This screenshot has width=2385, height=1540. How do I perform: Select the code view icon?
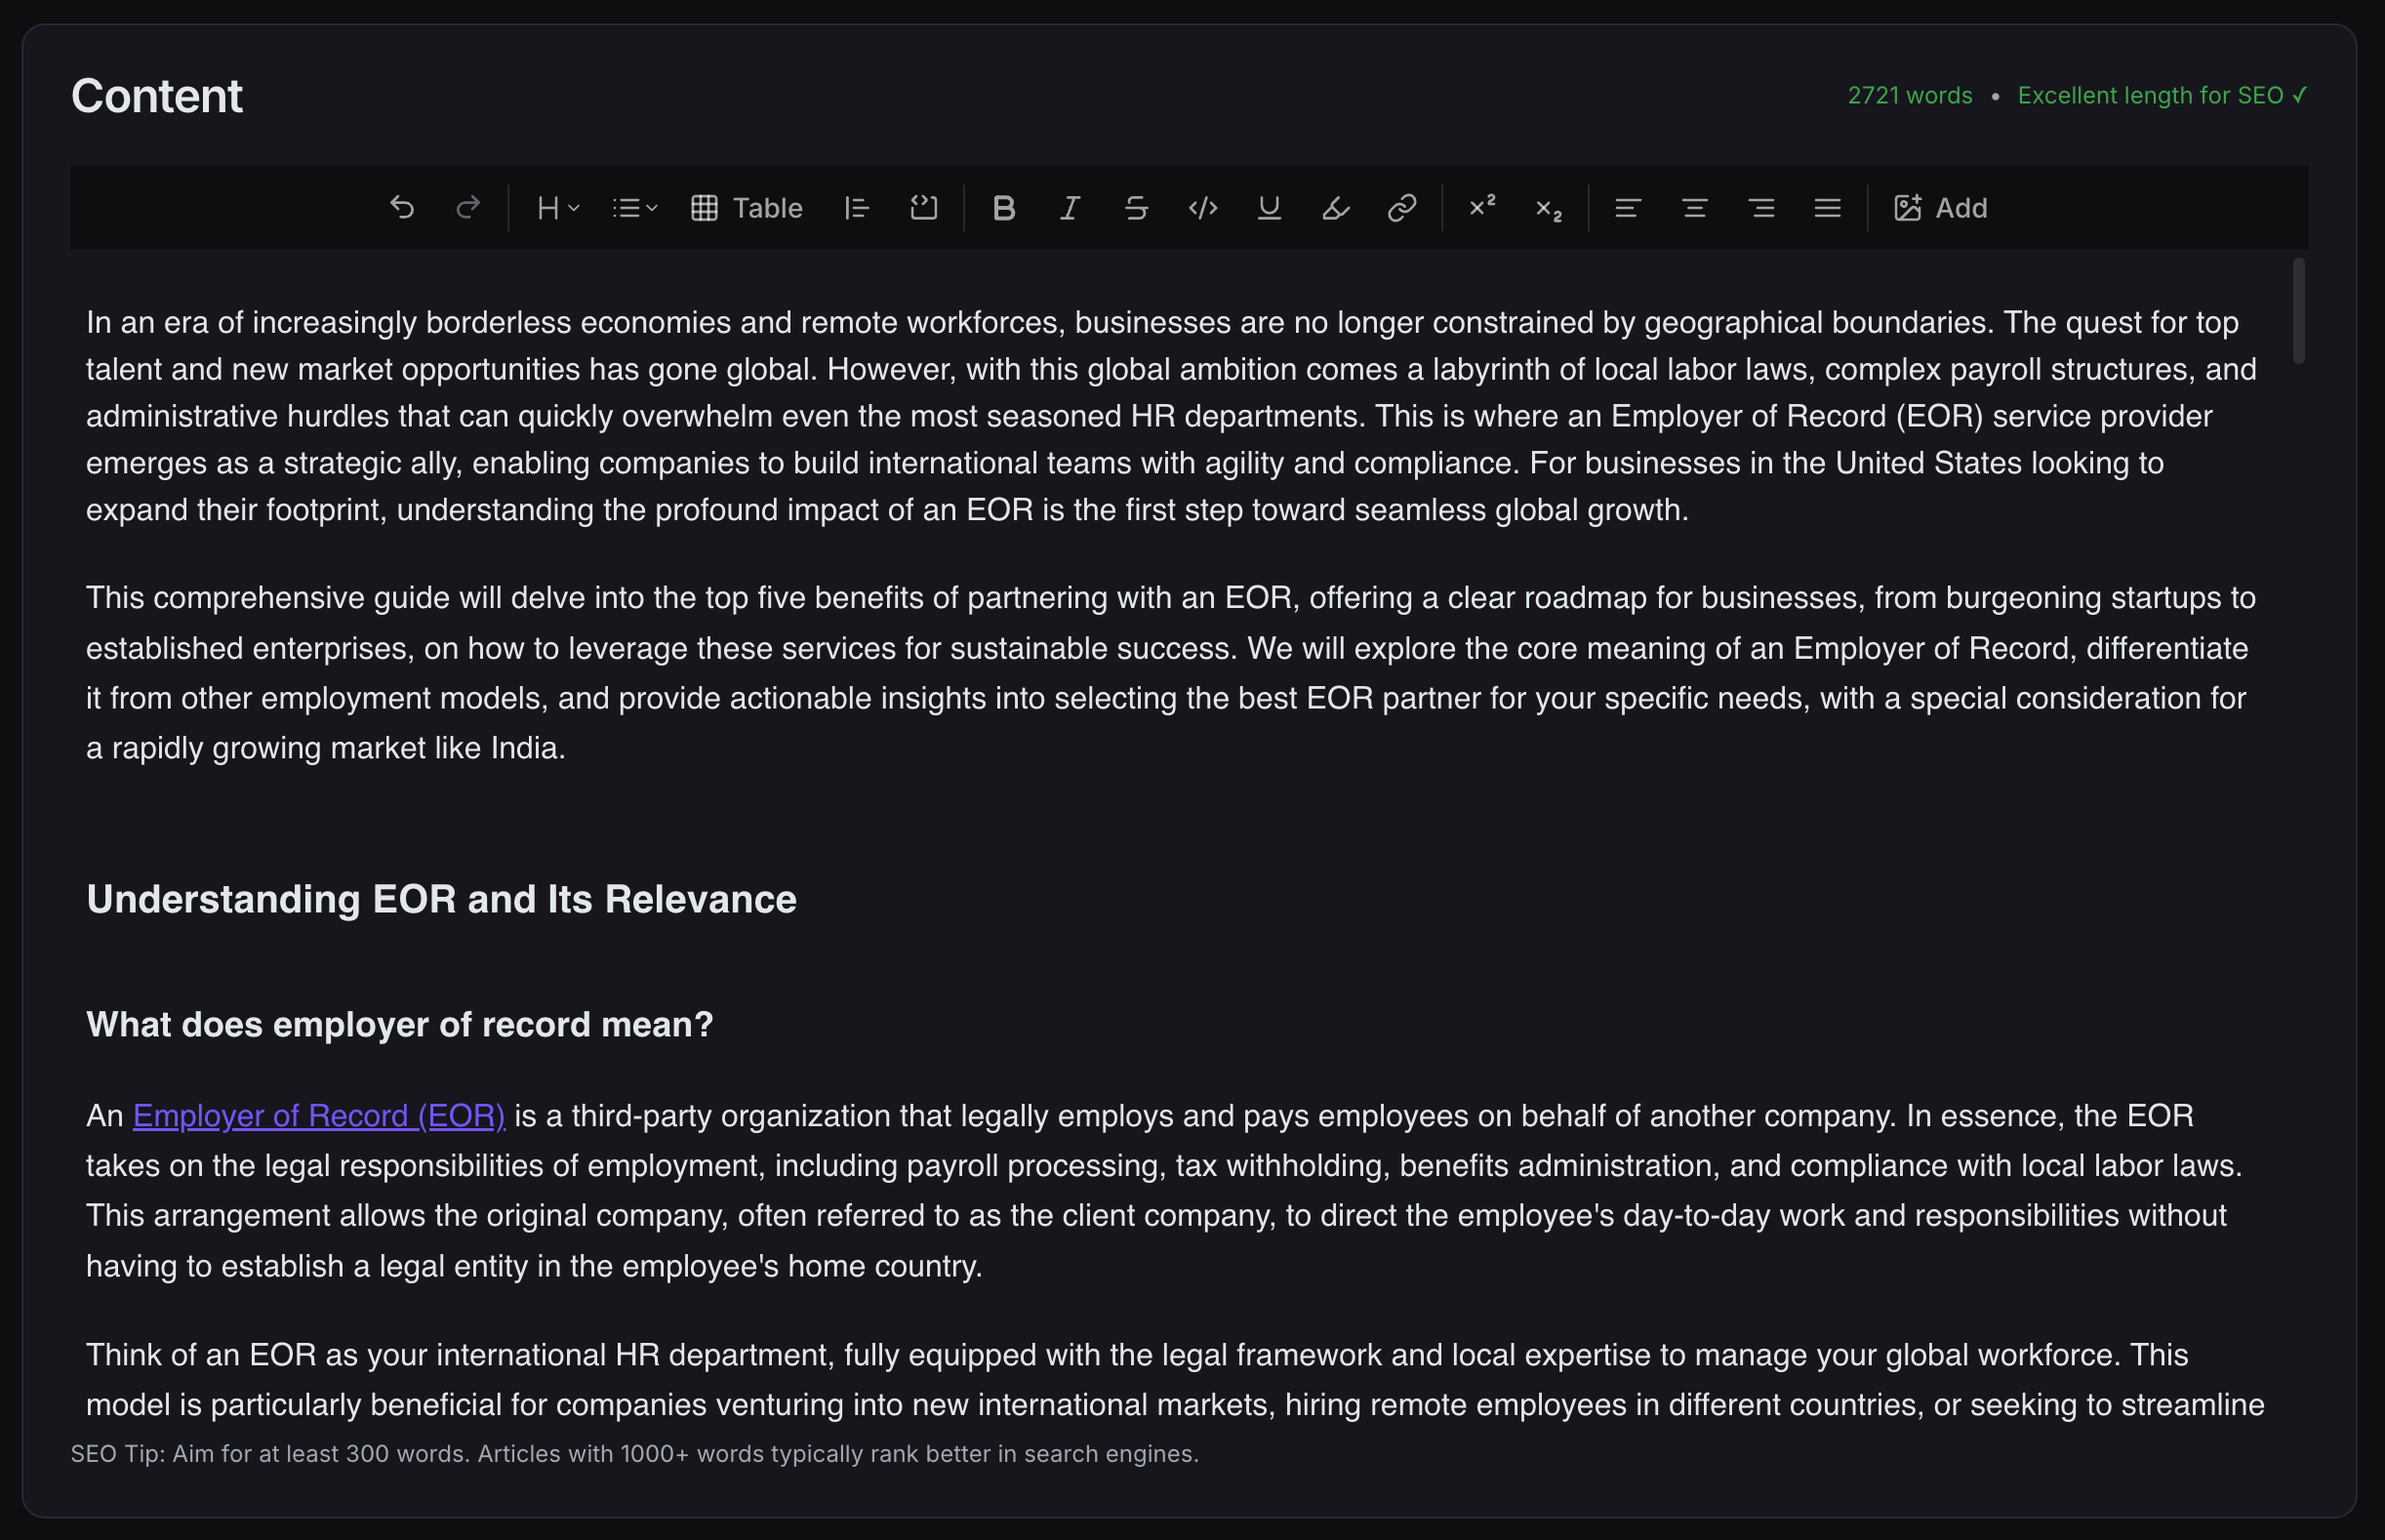point(1202,208)
